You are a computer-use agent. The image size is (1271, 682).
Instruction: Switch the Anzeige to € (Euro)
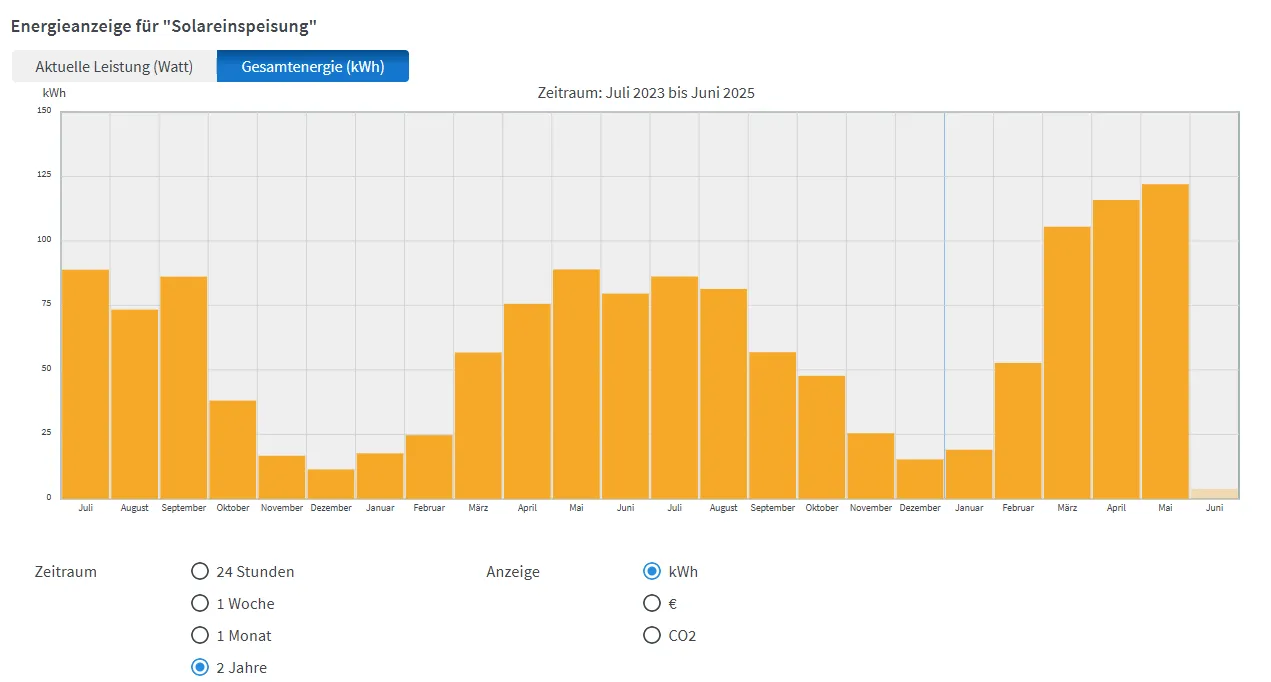(652, 604)
